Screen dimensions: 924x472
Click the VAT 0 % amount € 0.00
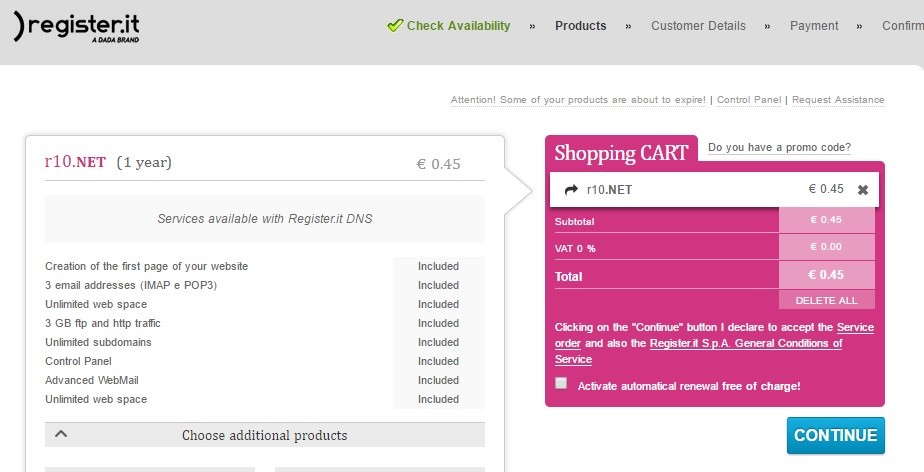click(826, 247)
